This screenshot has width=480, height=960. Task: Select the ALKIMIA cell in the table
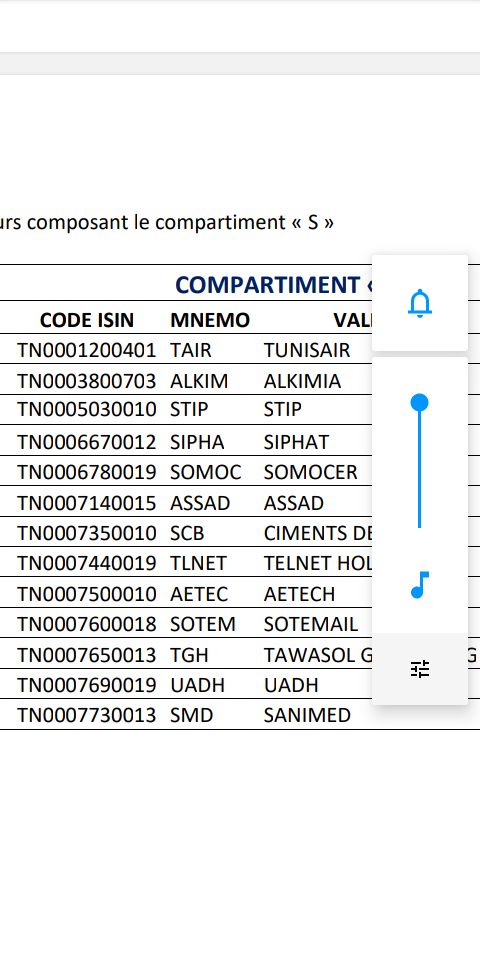point(302,381)
